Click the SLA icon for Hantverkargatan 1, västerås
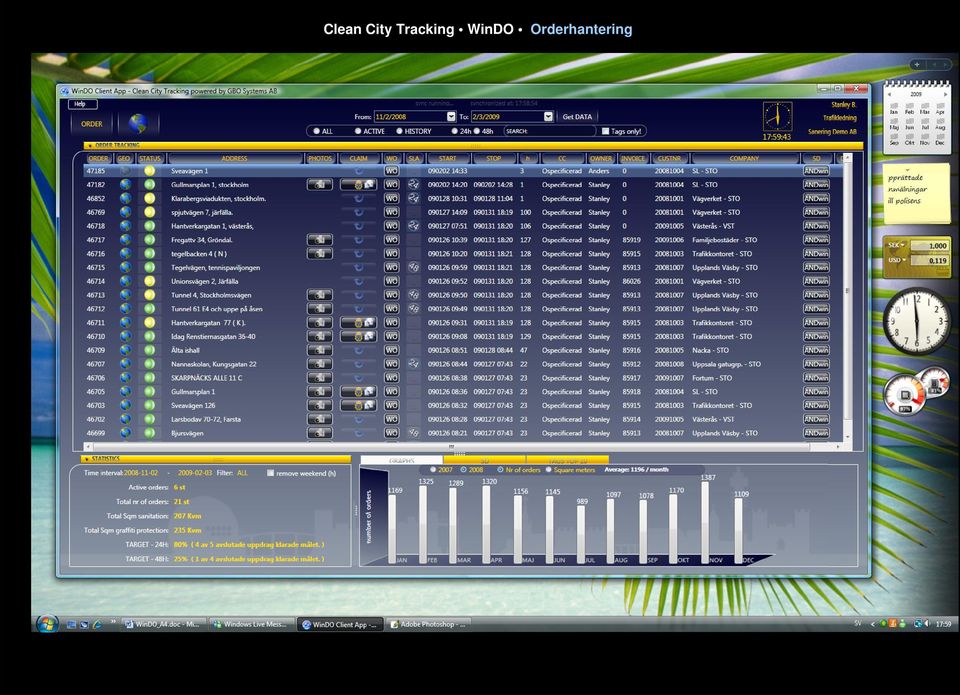Image resolution: width=960 pixels, height=695 pixels. 414,226
